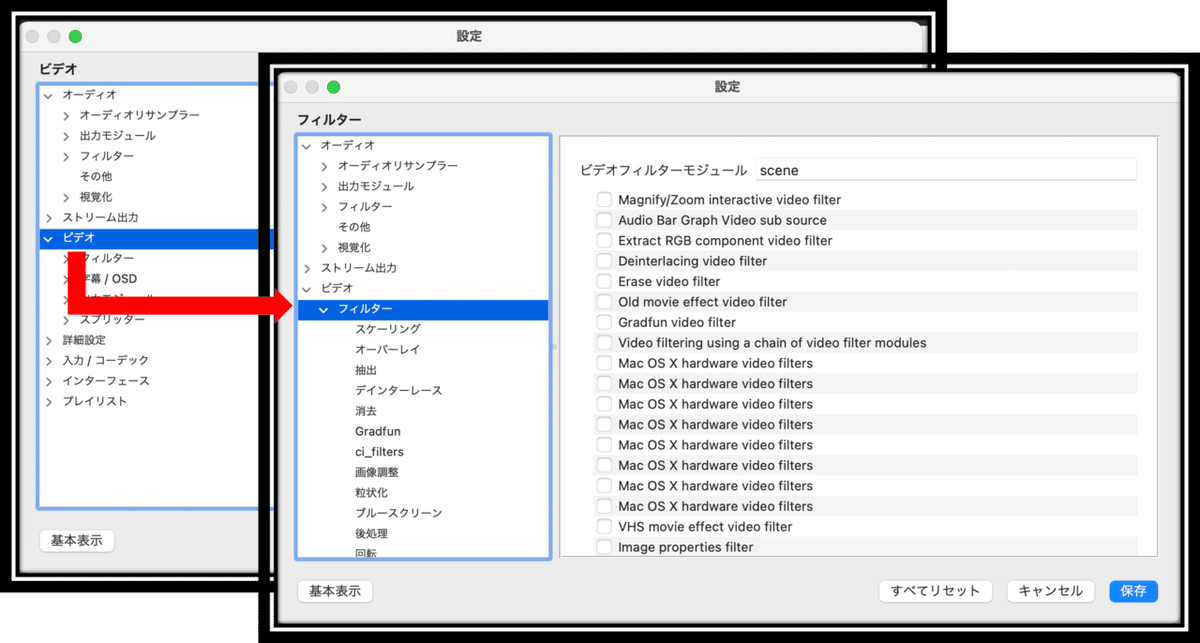Collapse オーディオ in back window tree
This screenshot has width=1200, height=643.
click(x=49, y=95)
